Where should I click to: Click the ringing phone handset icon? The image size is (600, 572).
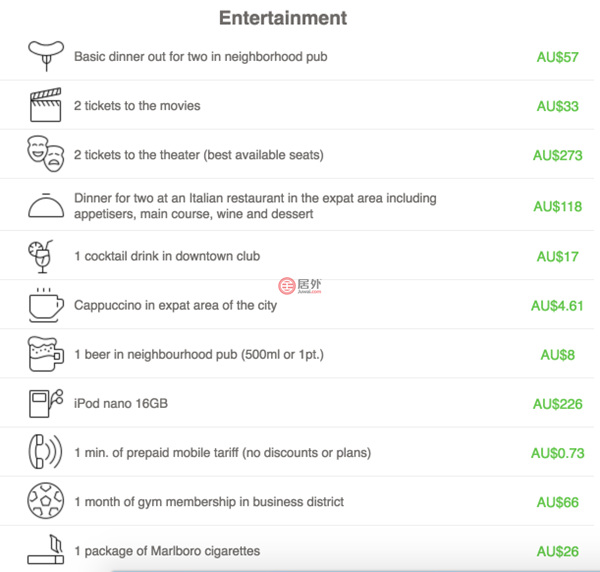pos(45,452)
